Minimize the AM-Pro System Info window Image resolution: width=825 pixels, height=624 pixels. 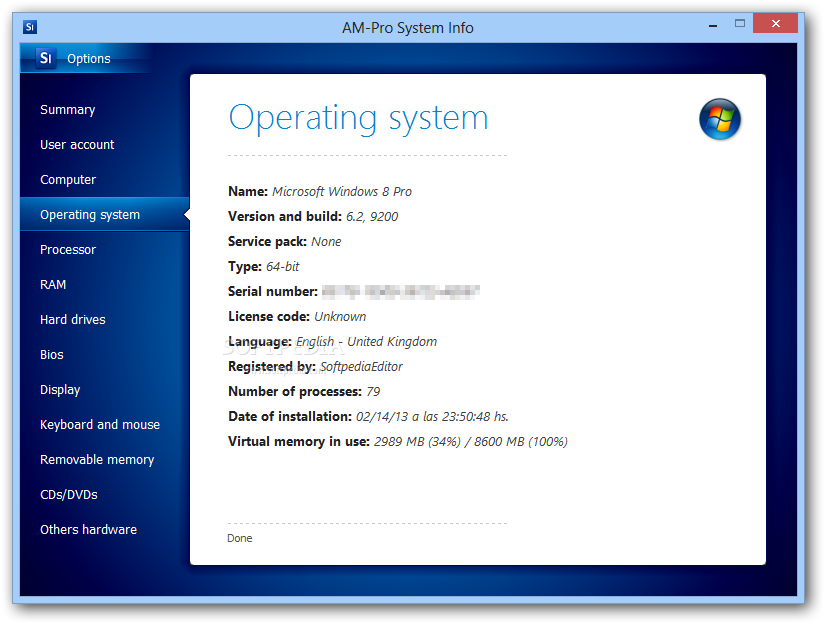pyautogui.click(x=713, y=25)
